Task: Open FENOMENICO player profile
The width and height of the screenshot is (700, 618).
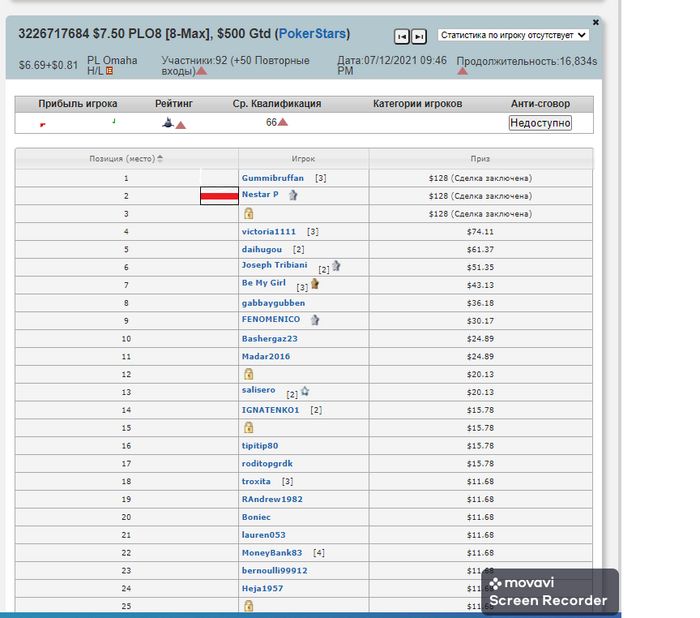Action: pos(271,320)
